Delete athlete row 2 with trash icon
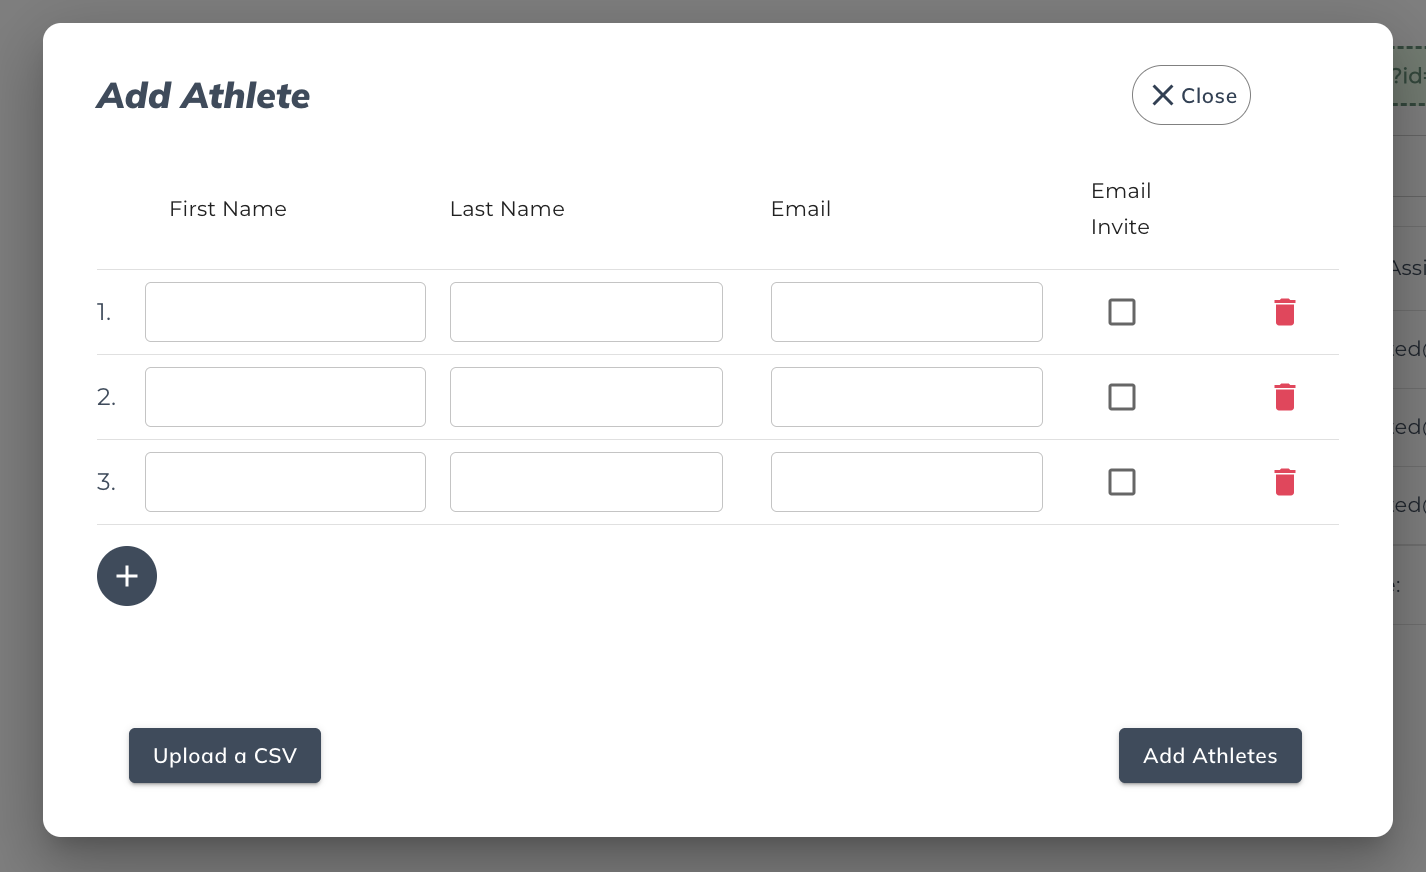 point(1285,397)
